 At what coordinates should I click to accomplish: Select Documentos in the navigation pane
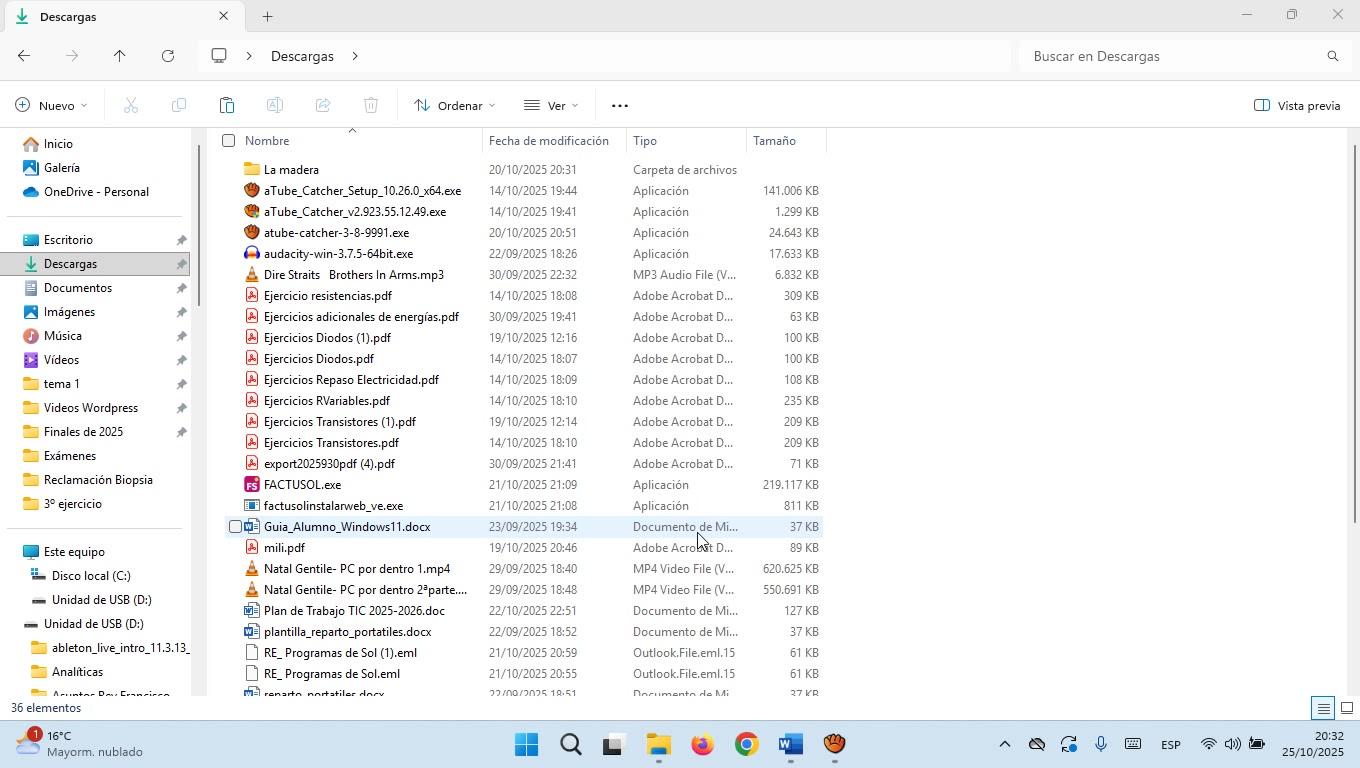(x=77, y=288)
